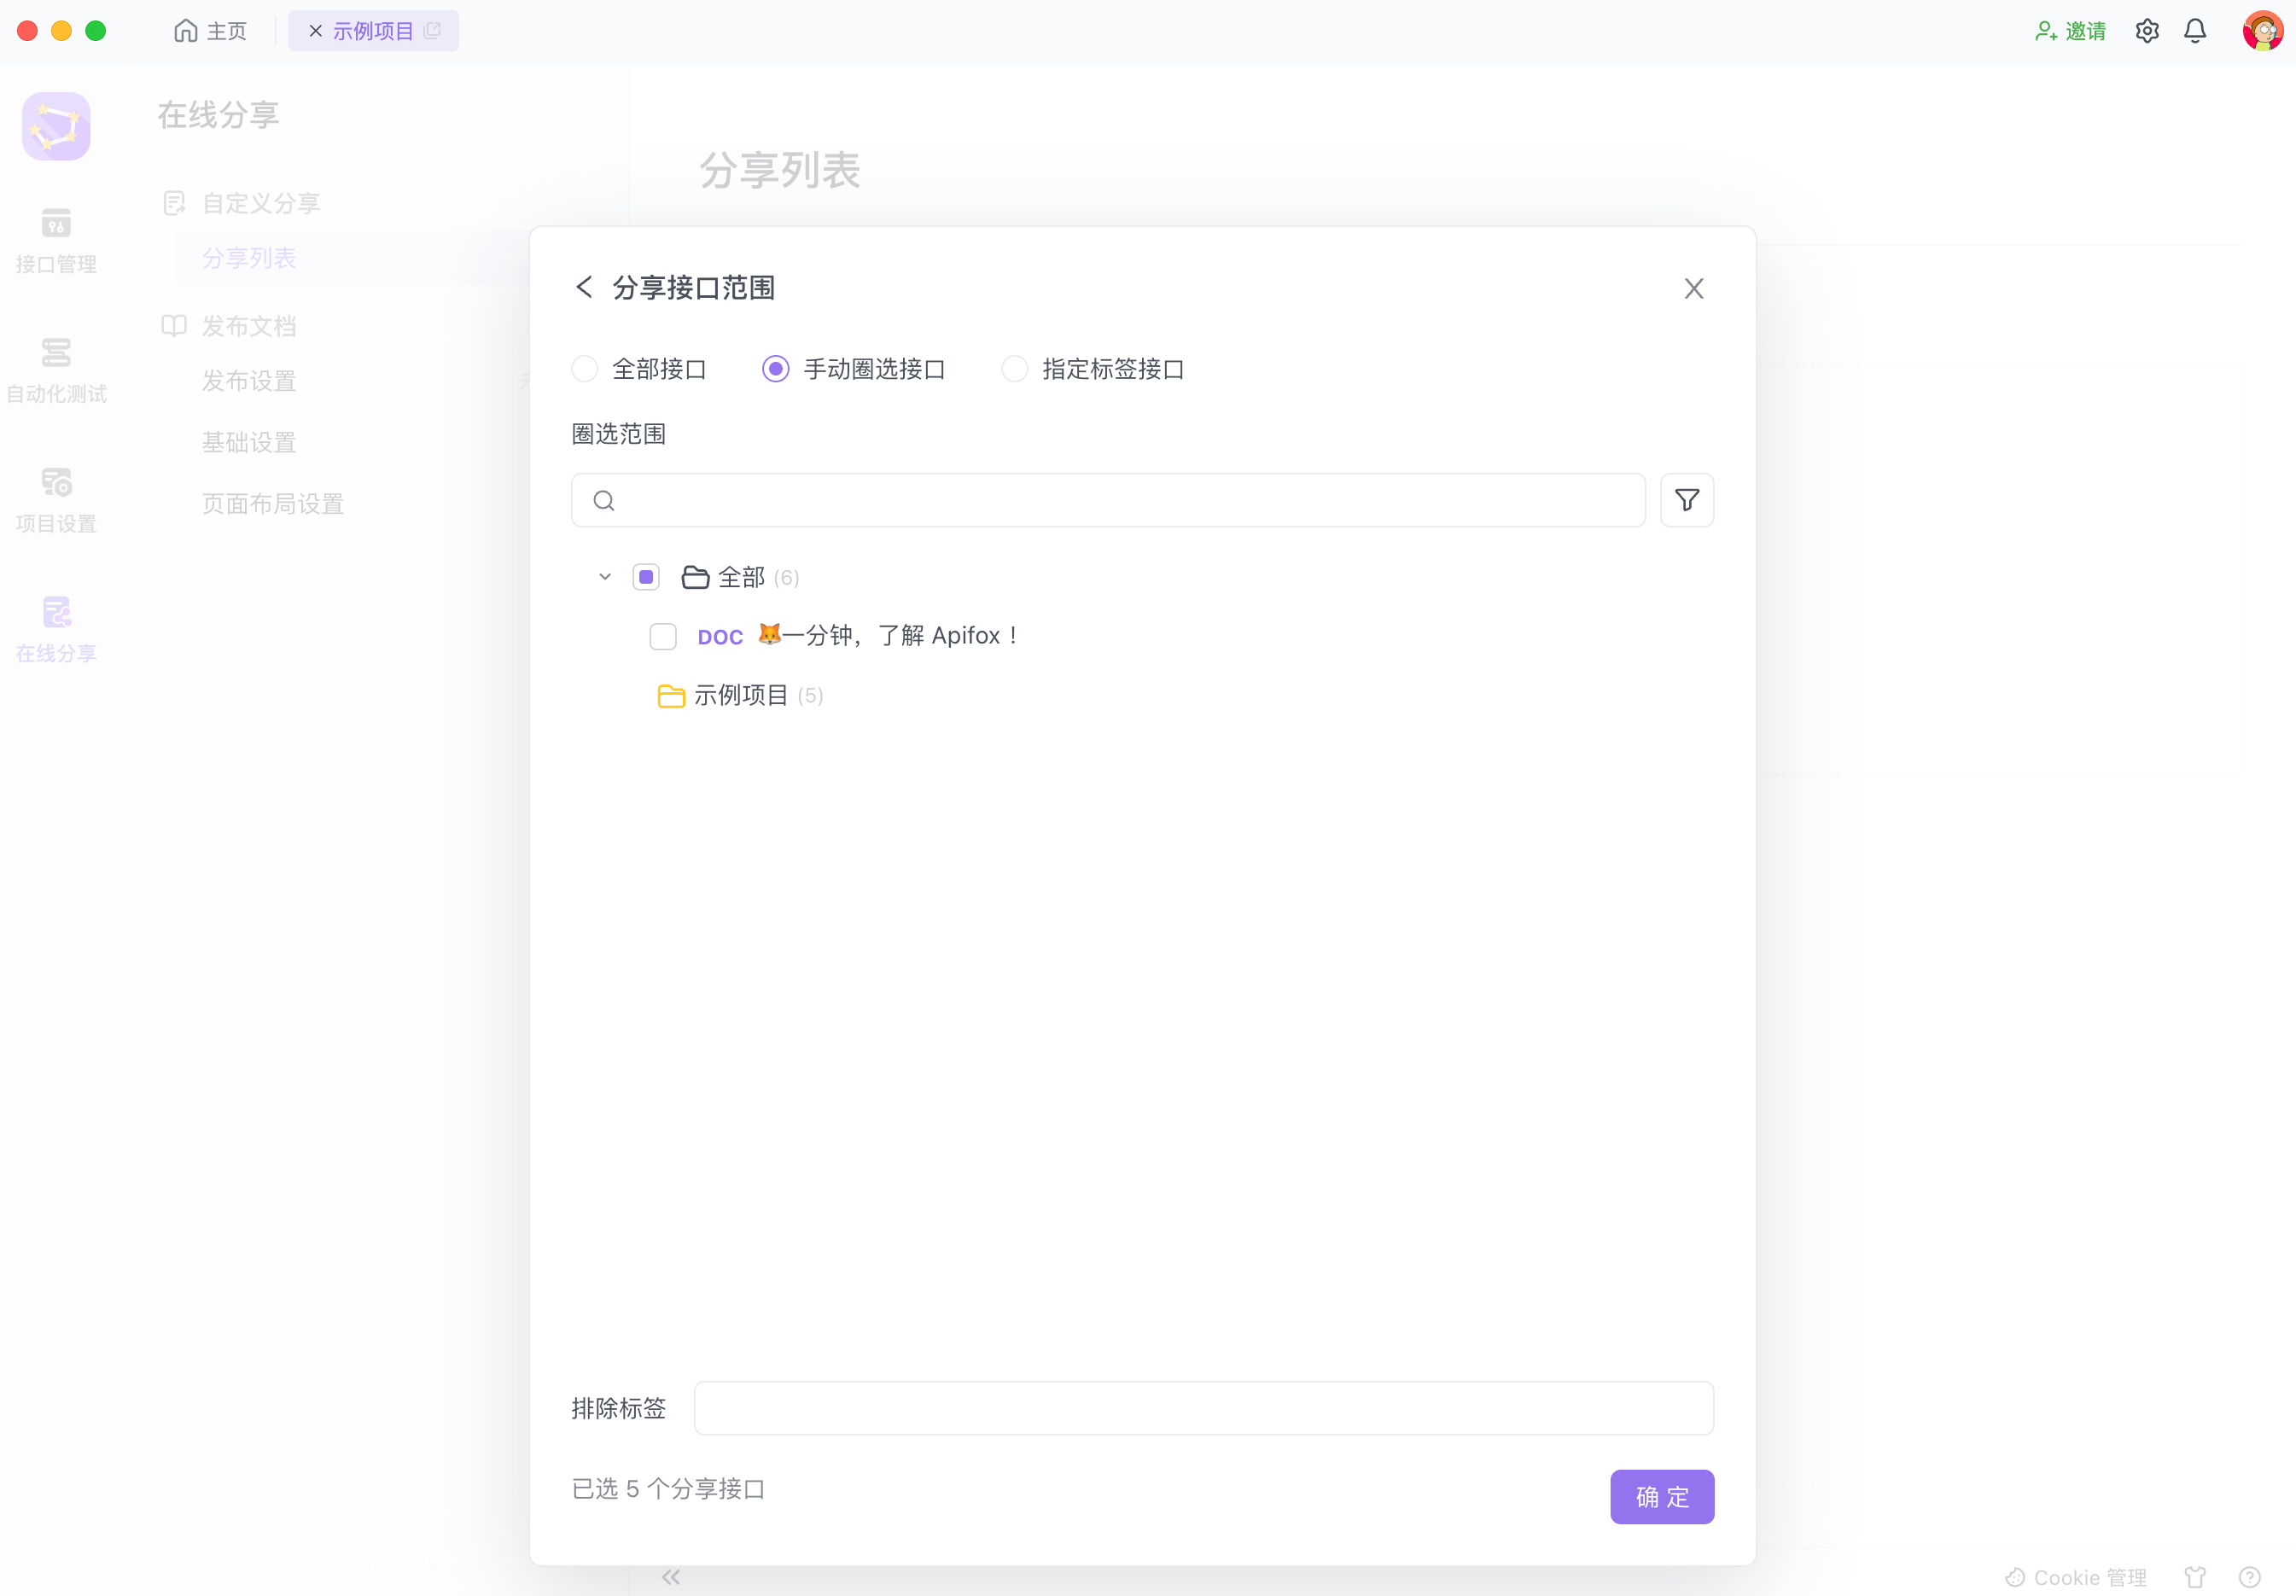Image resolution: width=2296 pixels, height=1596 pixels.
Task: Go to the 主页 home tab
Action: 211,31
